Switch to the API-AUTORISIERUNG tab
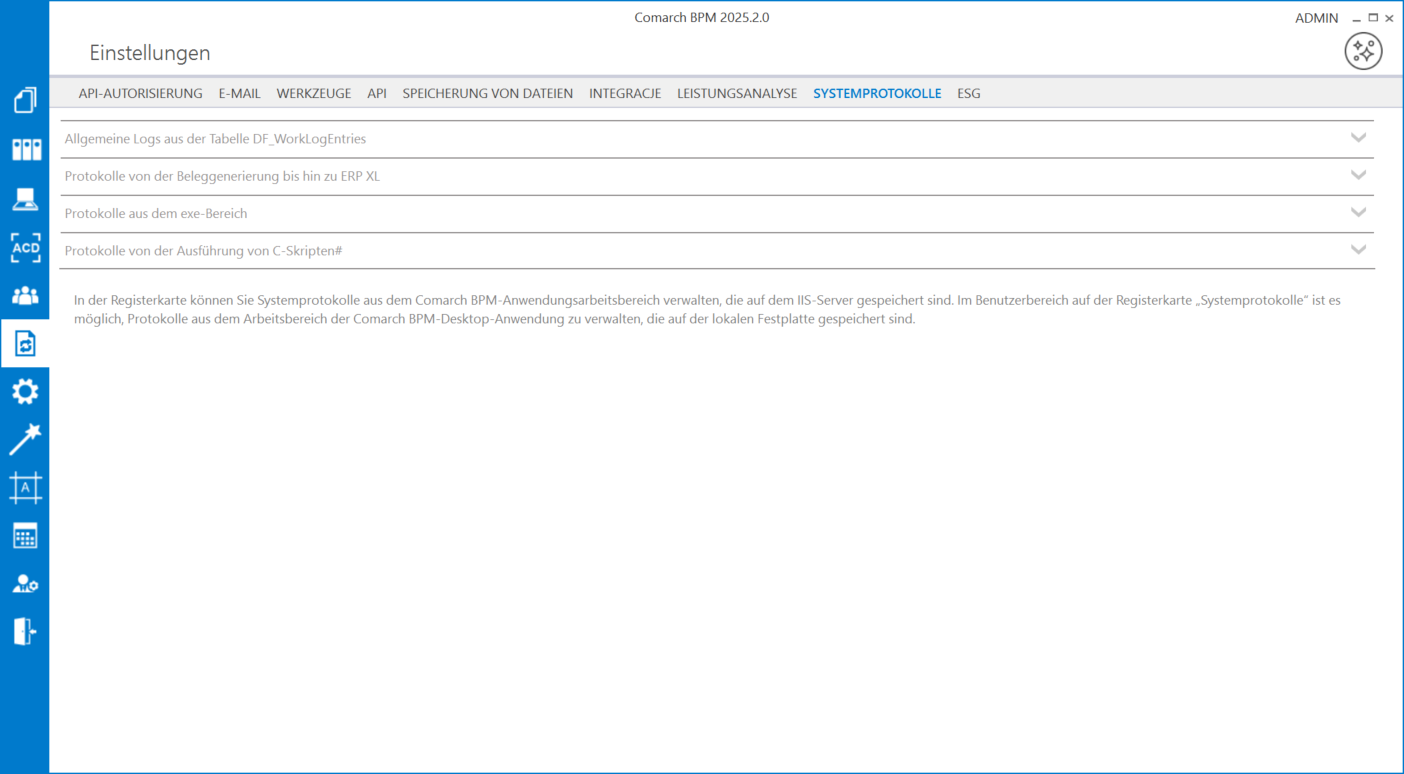Screen dimensions: 1404x774 point(140,93)
